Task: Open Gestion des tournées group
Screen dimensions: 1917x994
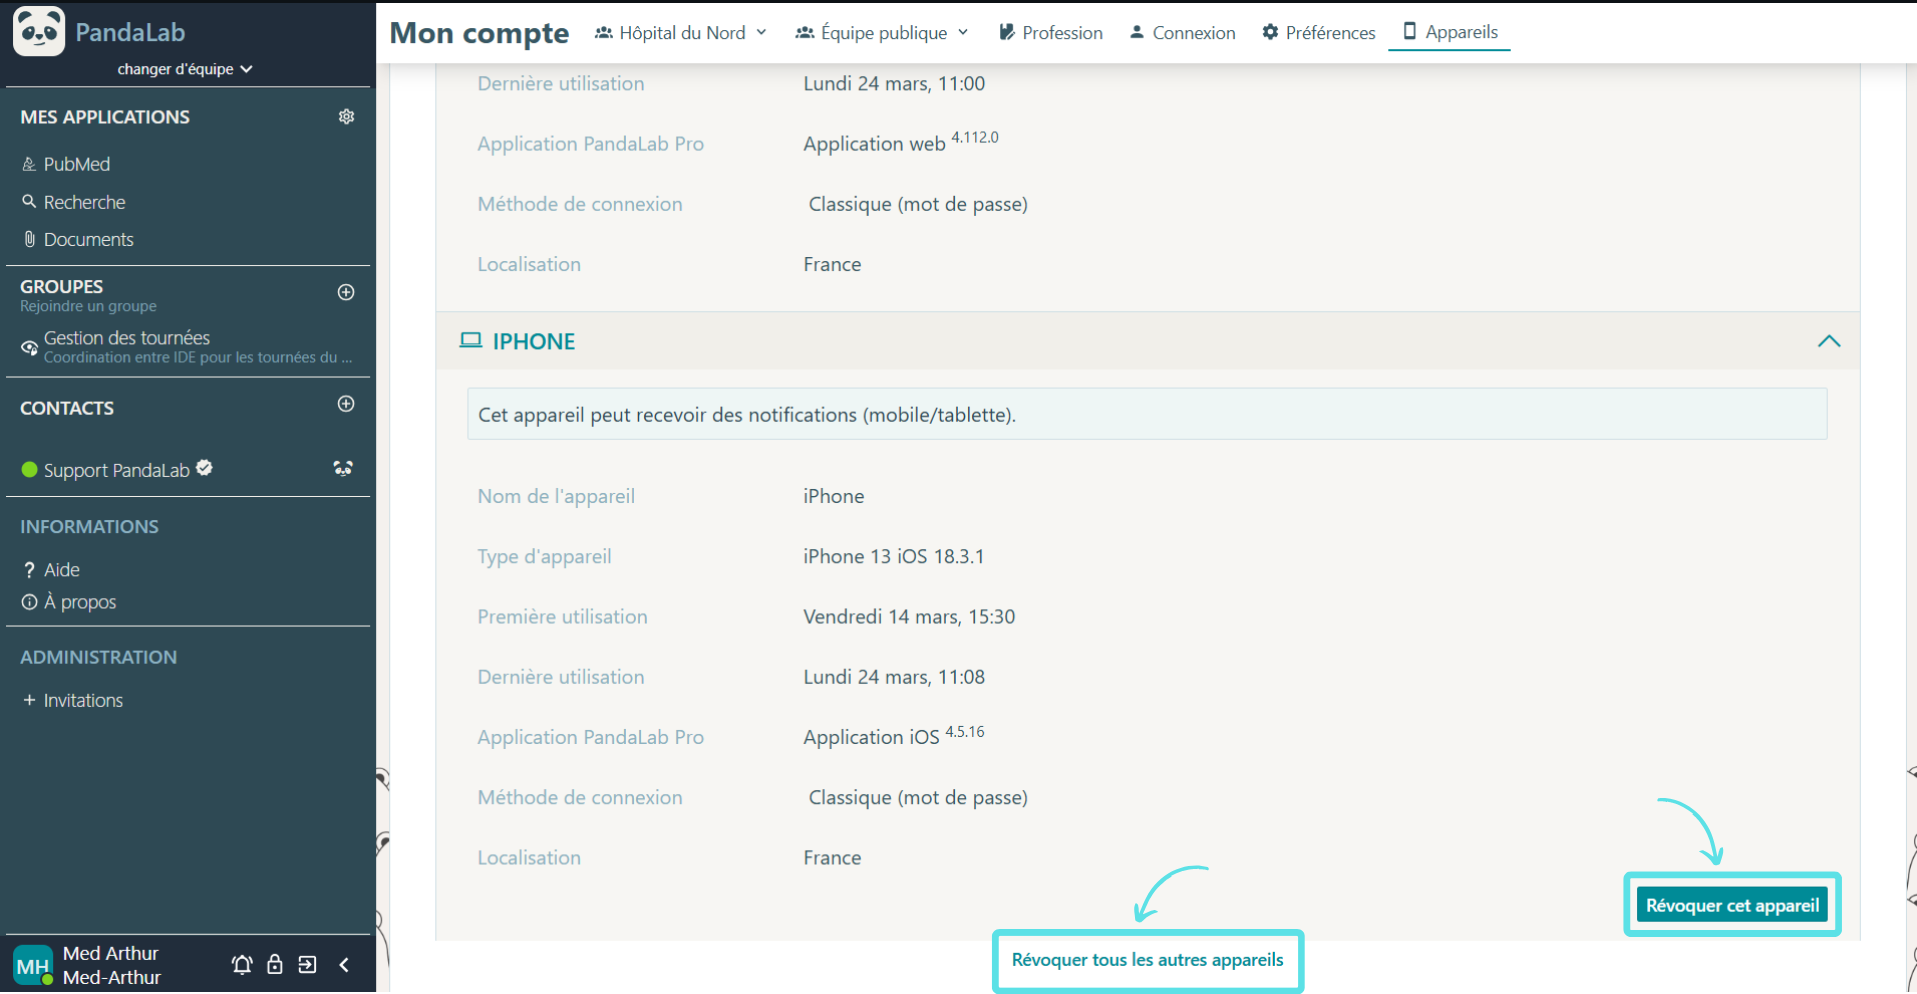Action: [x=186, y=346]
